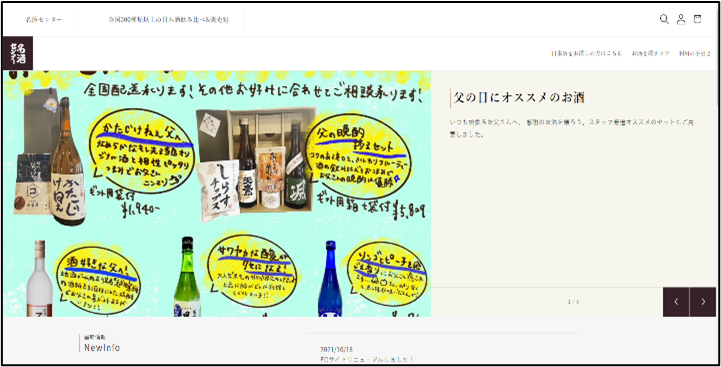Click the Father's Day sake banner image
This screenshot has width=721, height=367.
(217, 194)
